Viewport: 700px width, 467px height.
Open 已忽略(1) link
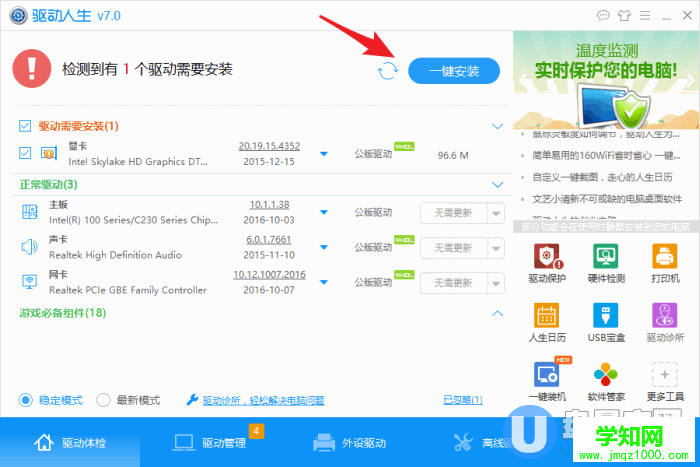(x=463, y=400)
